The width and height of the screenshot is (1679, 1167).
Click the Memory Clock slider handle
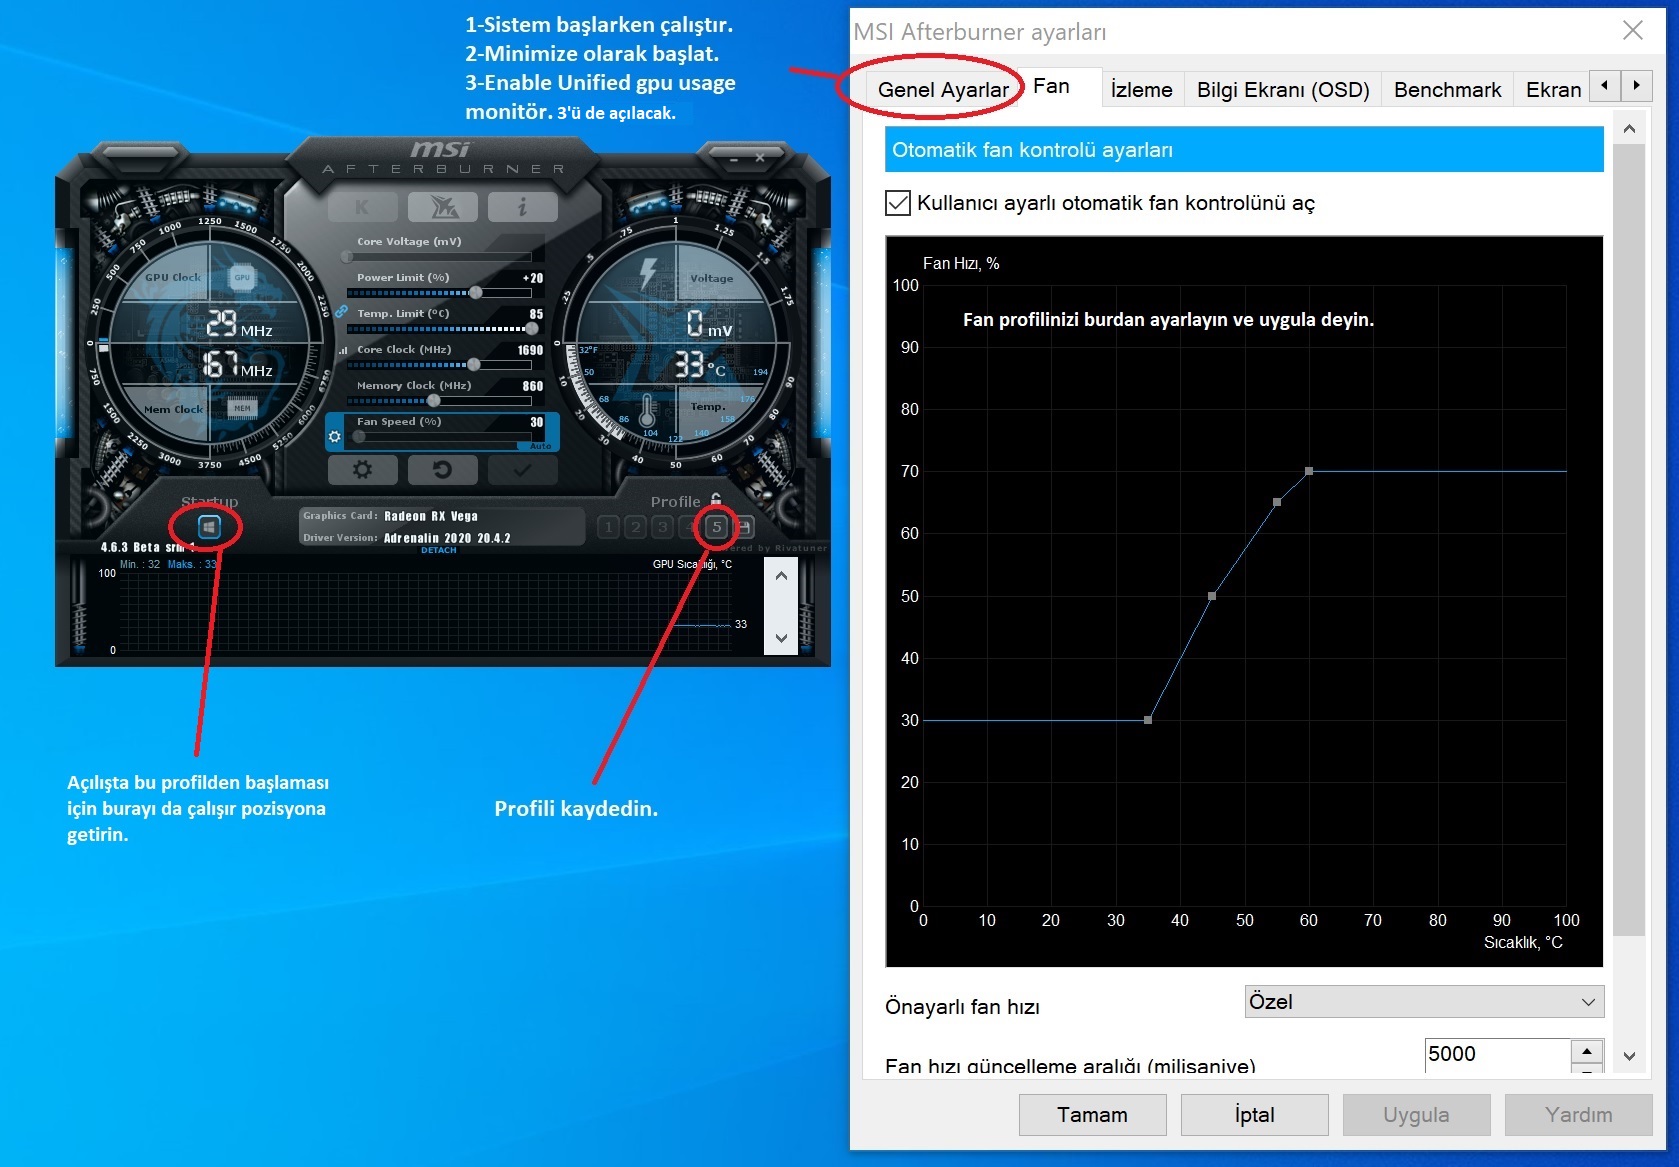point(434,401)
